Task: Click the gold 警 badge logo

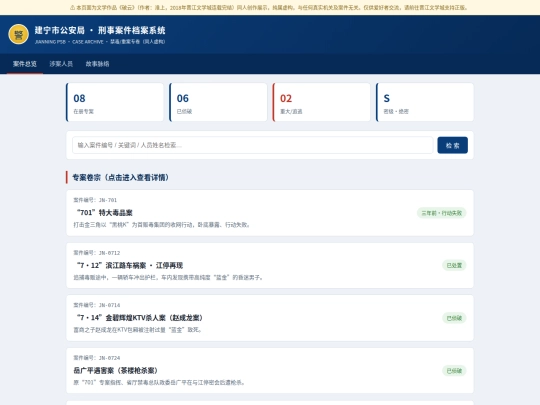Action: pos(19,34)
